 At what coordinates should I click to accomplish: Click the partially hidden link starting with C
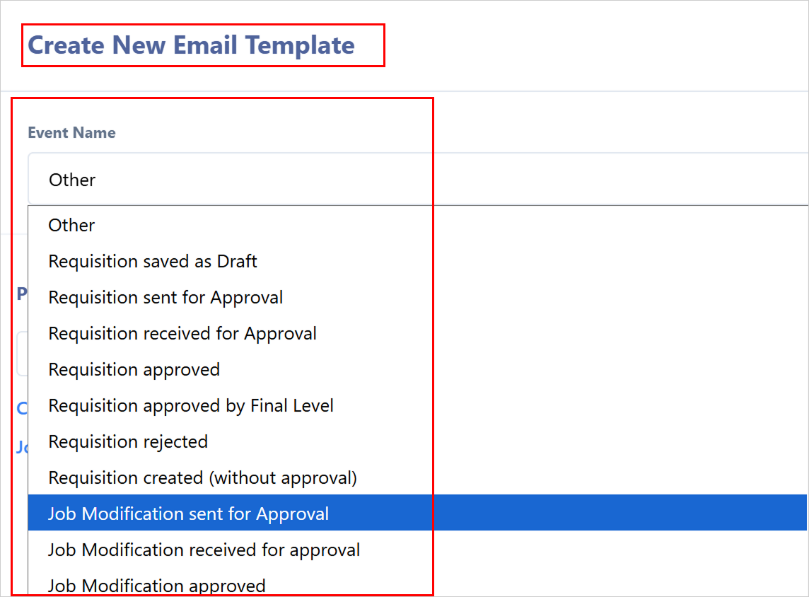coord(22,409)
